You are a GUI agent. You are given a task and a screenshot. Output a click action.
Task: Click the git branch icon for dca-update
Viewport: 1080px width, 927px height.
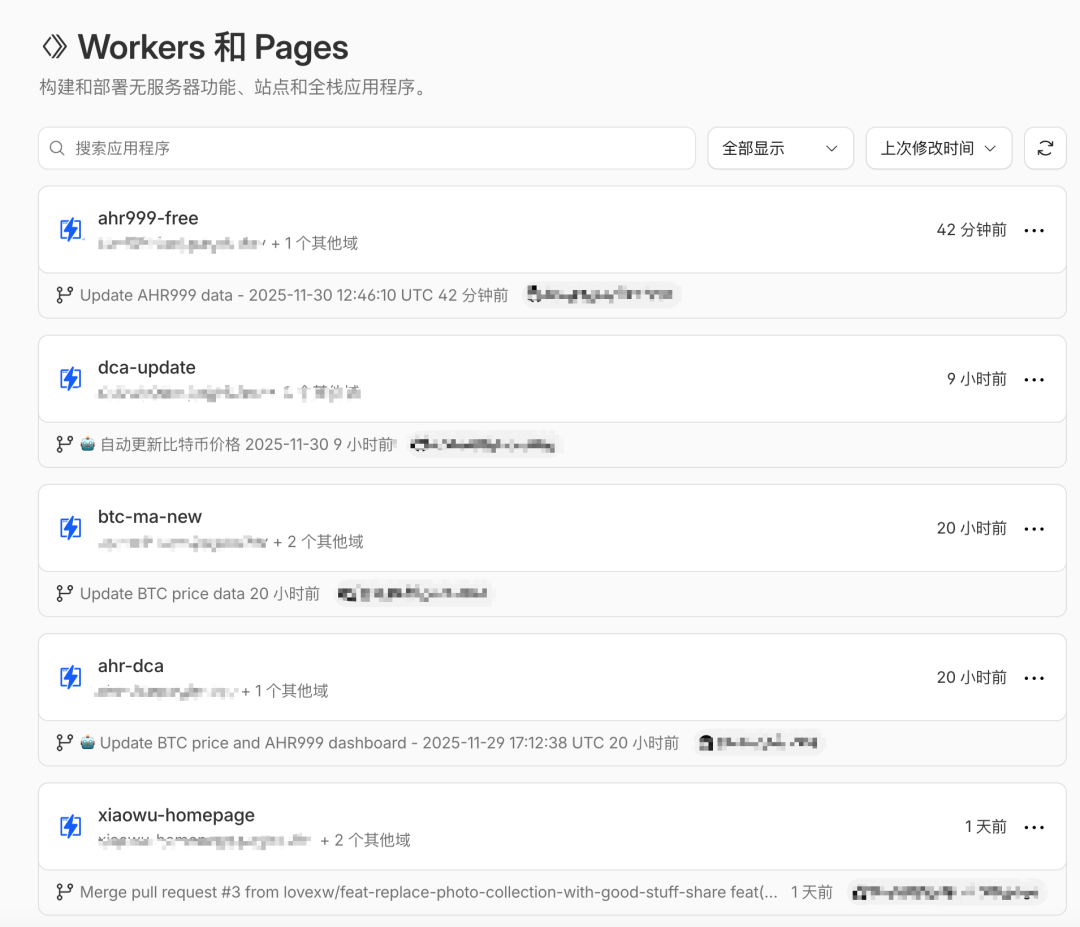coord(65,444)
